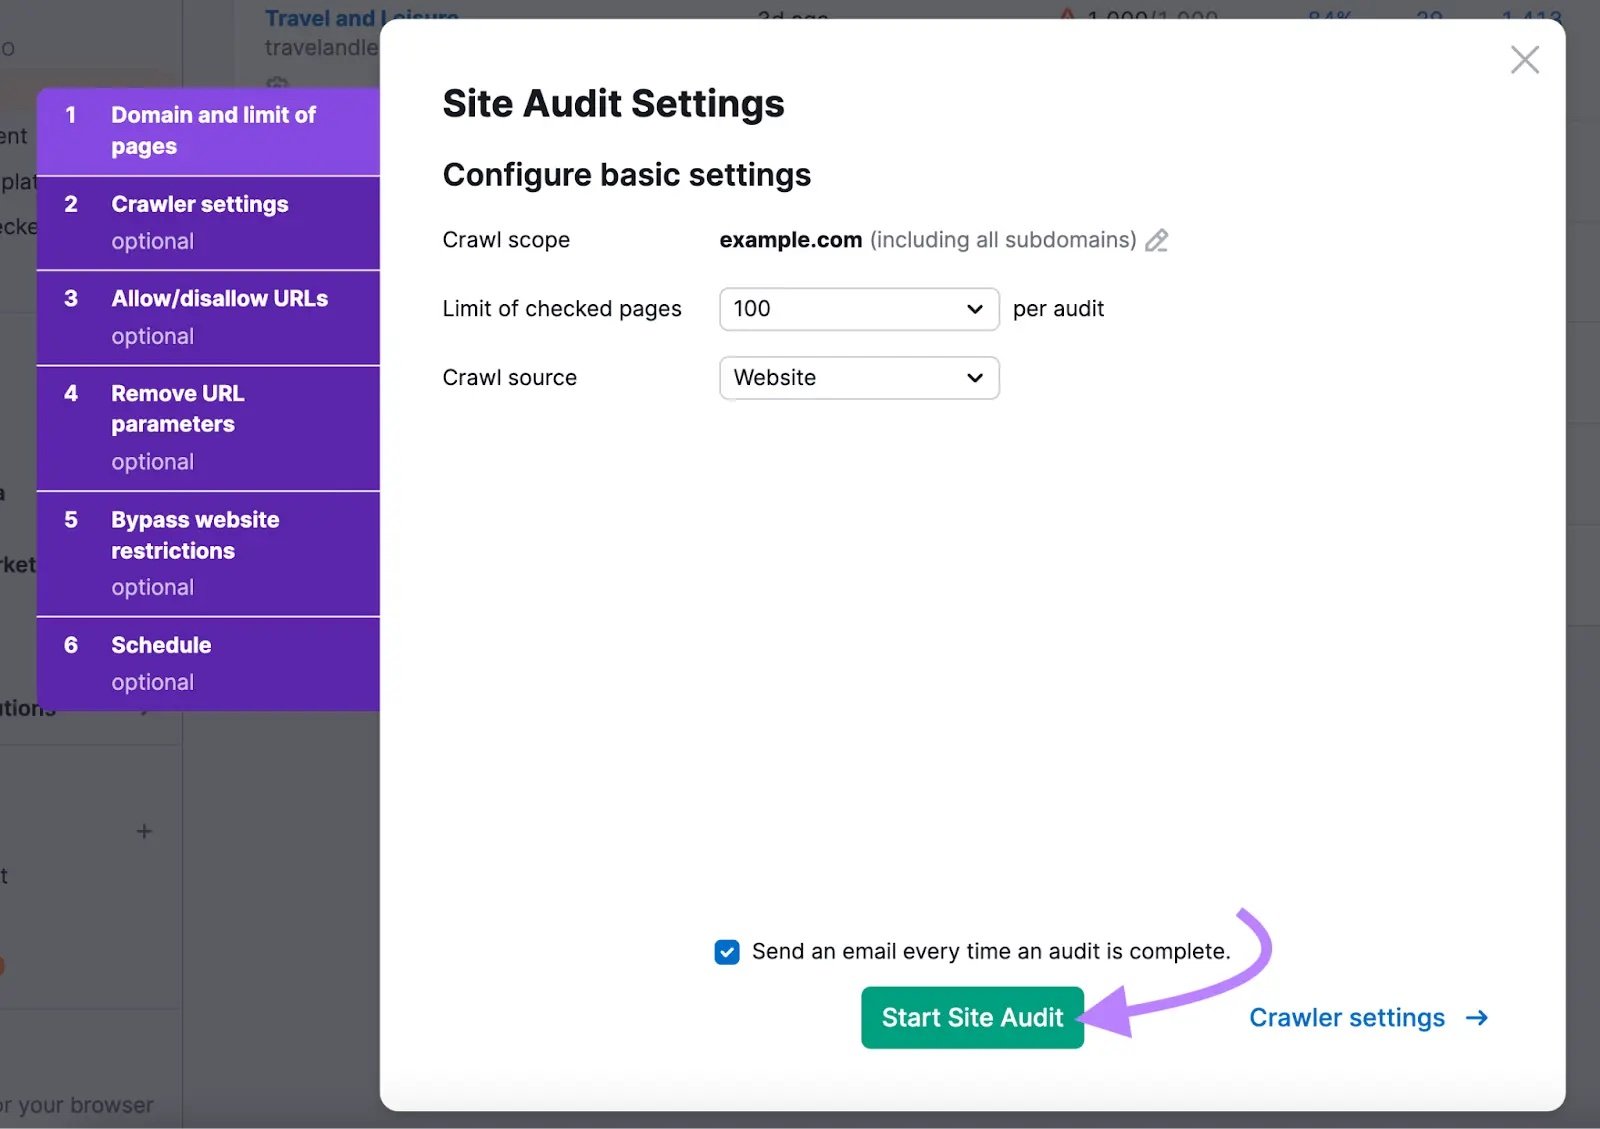Select step 1 Domain and limit of pages

(209, 130)
